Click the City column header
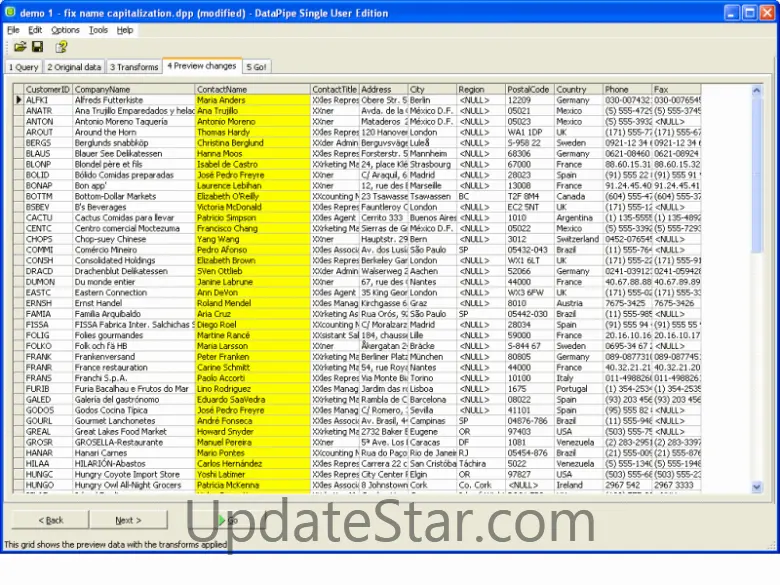Screen dimensions: 780x585 [x=432, y=89]
